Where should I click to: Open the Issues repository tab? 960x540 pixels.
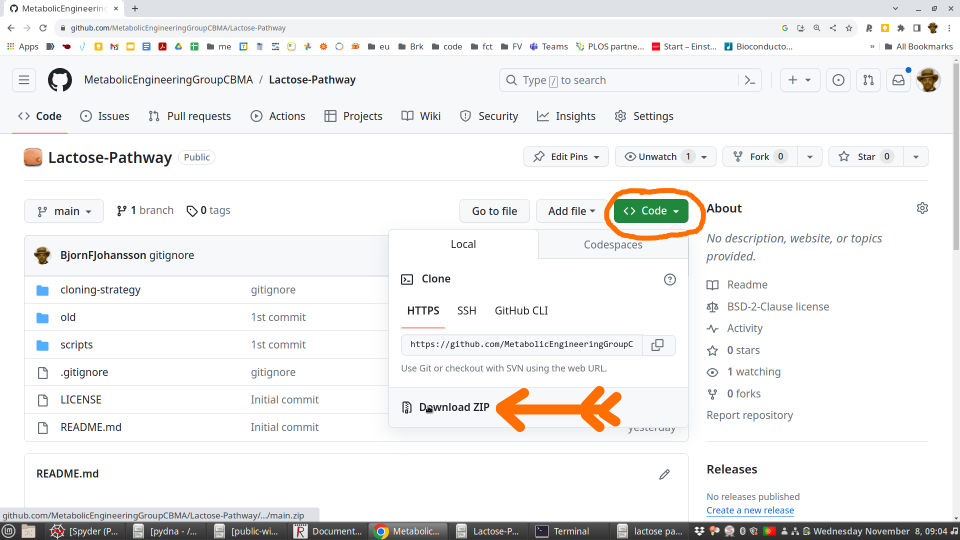[x=104, y=116]
